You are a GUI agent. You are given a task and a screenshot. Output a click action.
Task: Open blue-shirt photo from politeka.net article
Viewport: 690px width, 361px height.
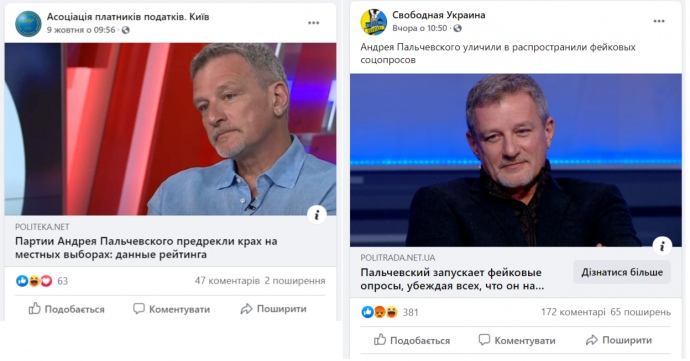(170, 129)
